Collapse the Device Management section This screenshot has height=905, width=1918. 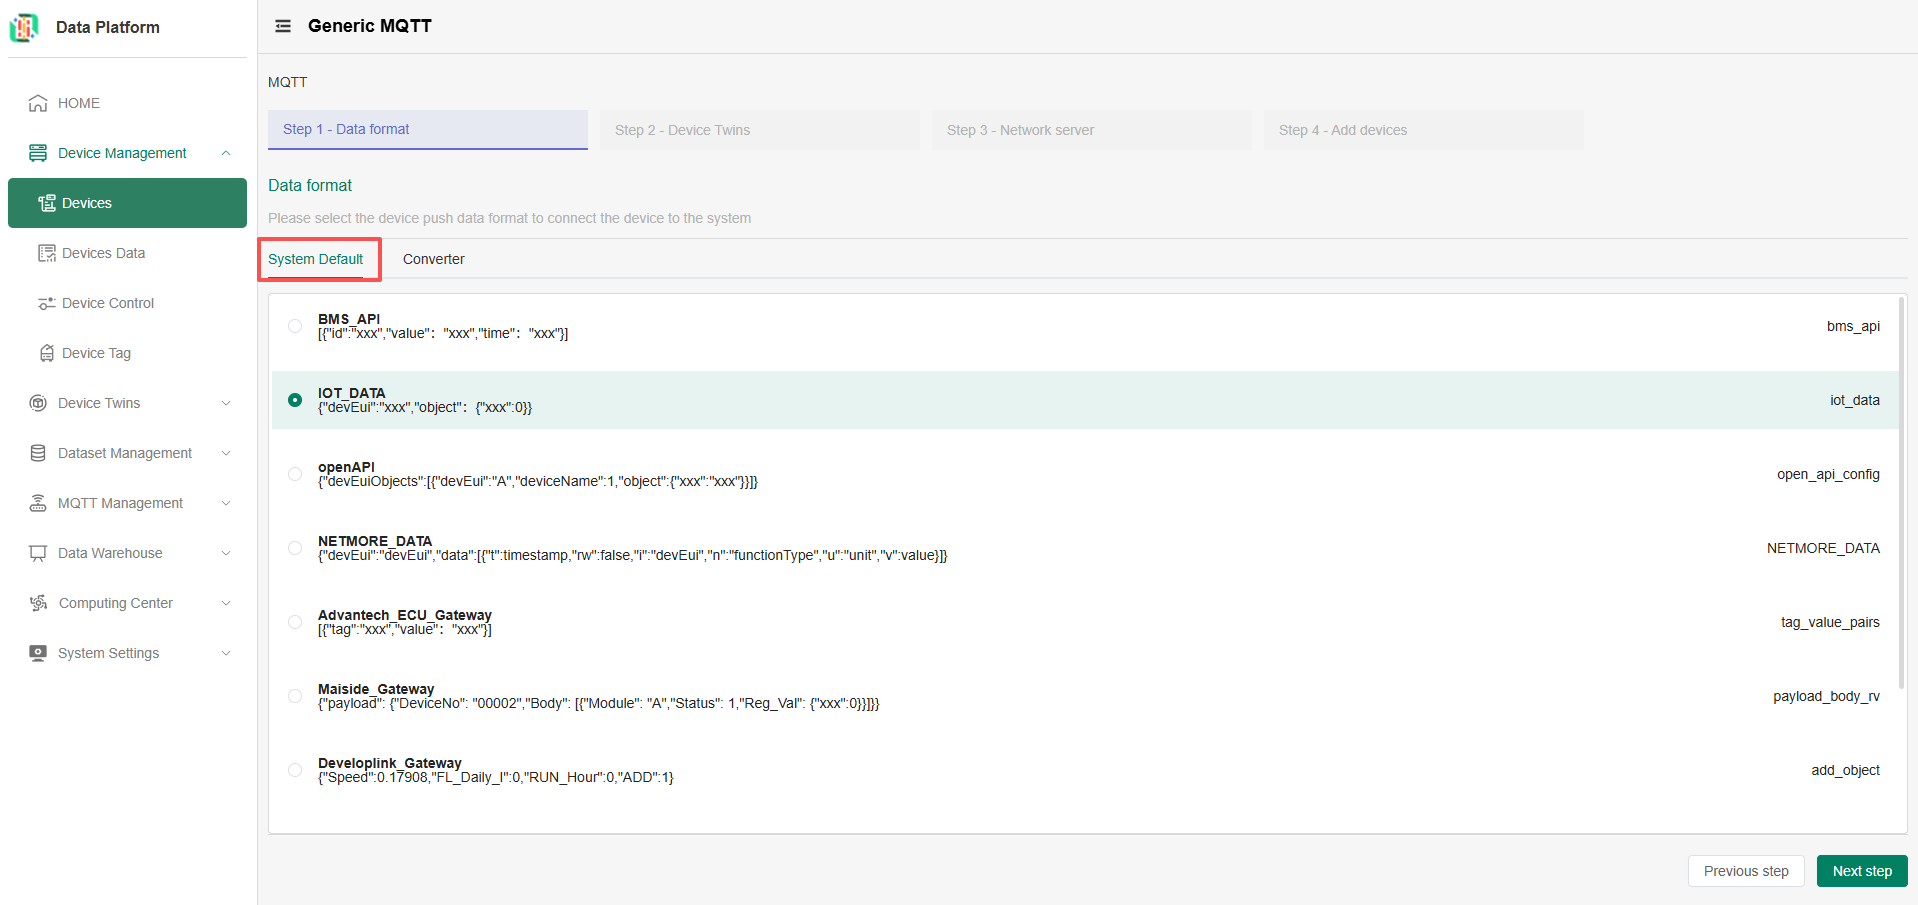pos(226,152)
